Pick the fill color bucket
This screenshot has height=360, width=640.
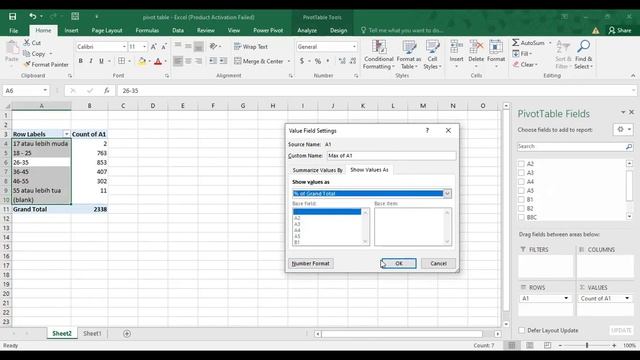142,61
